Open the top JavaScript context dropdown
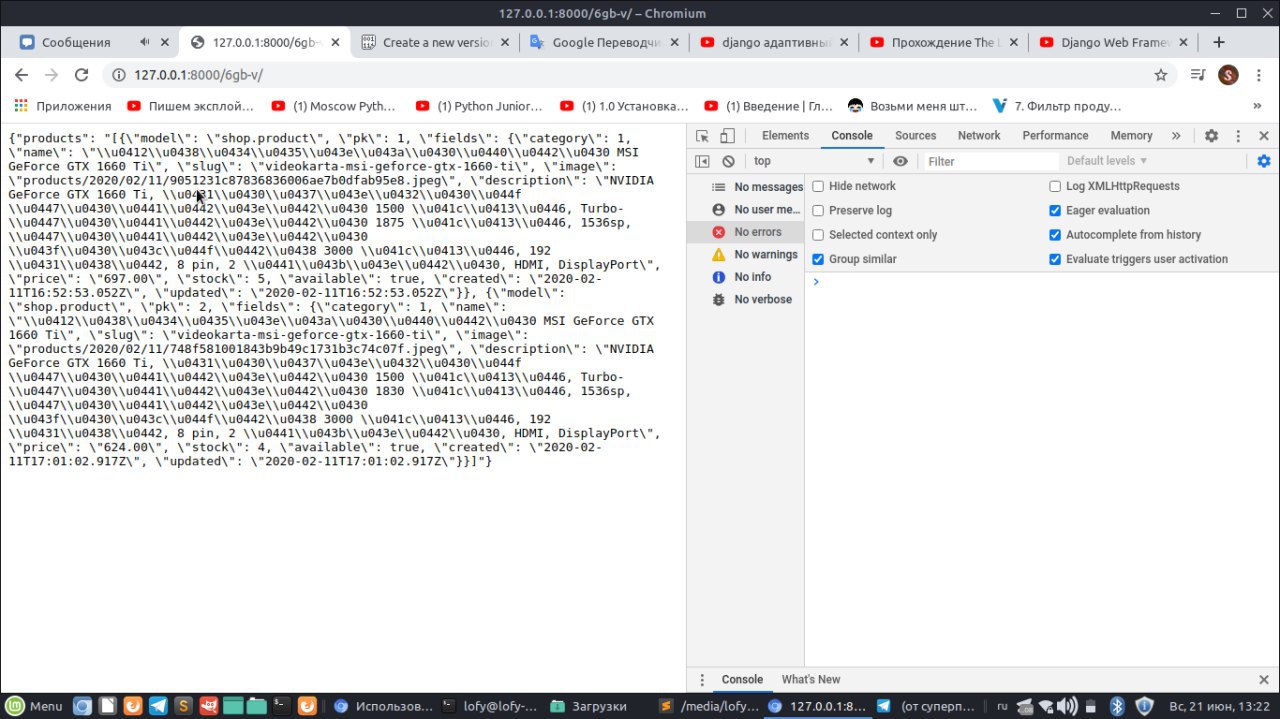Screen dimensions: 1280x719 [813, 161]
